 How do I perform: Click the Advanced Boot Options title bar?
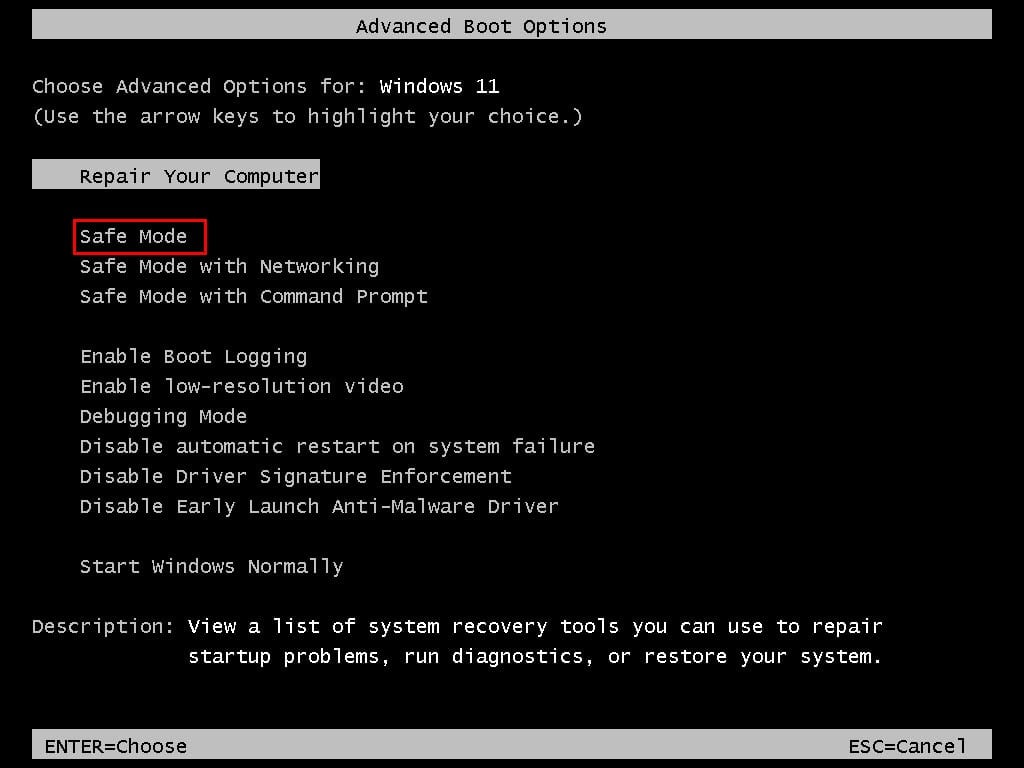point(512,25)
